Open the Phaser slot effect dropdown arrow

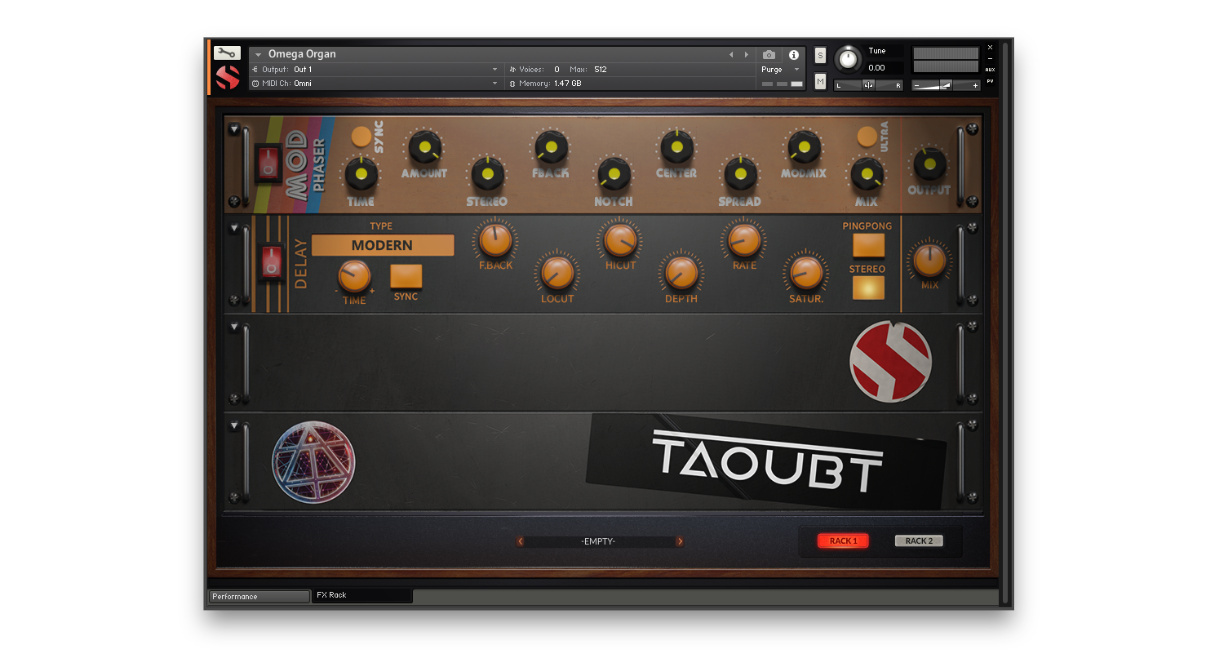[x=234, y=129]
